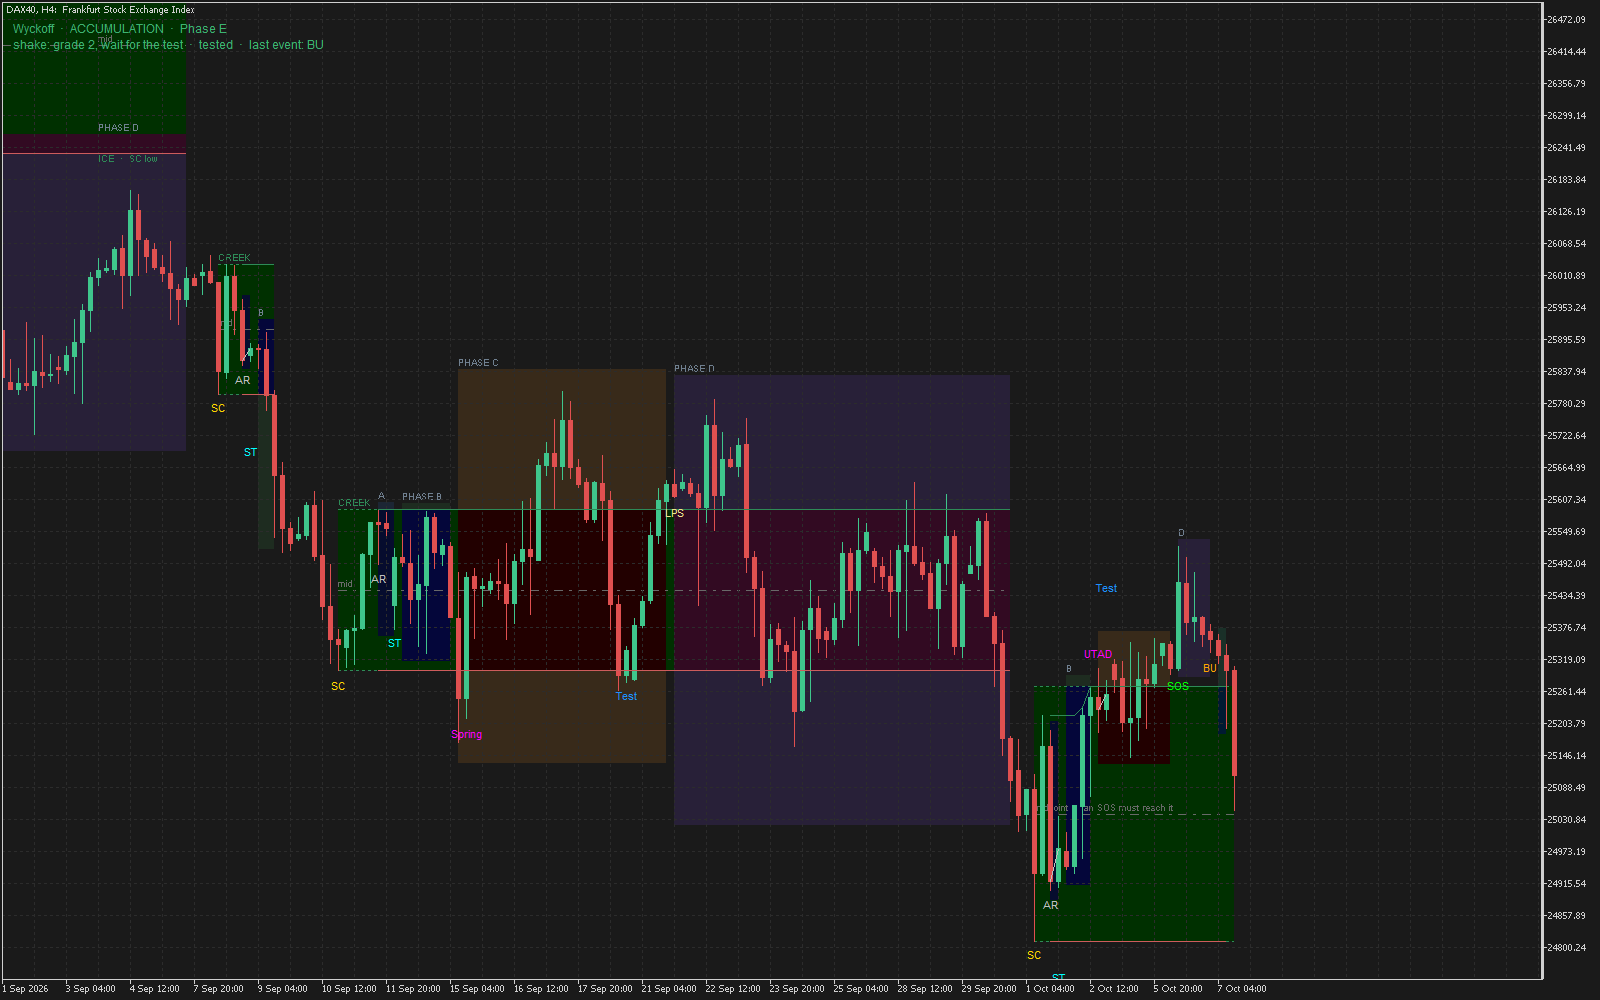
Task: Click the 25492.04 price label
Action: click(x=1566, y=564)
